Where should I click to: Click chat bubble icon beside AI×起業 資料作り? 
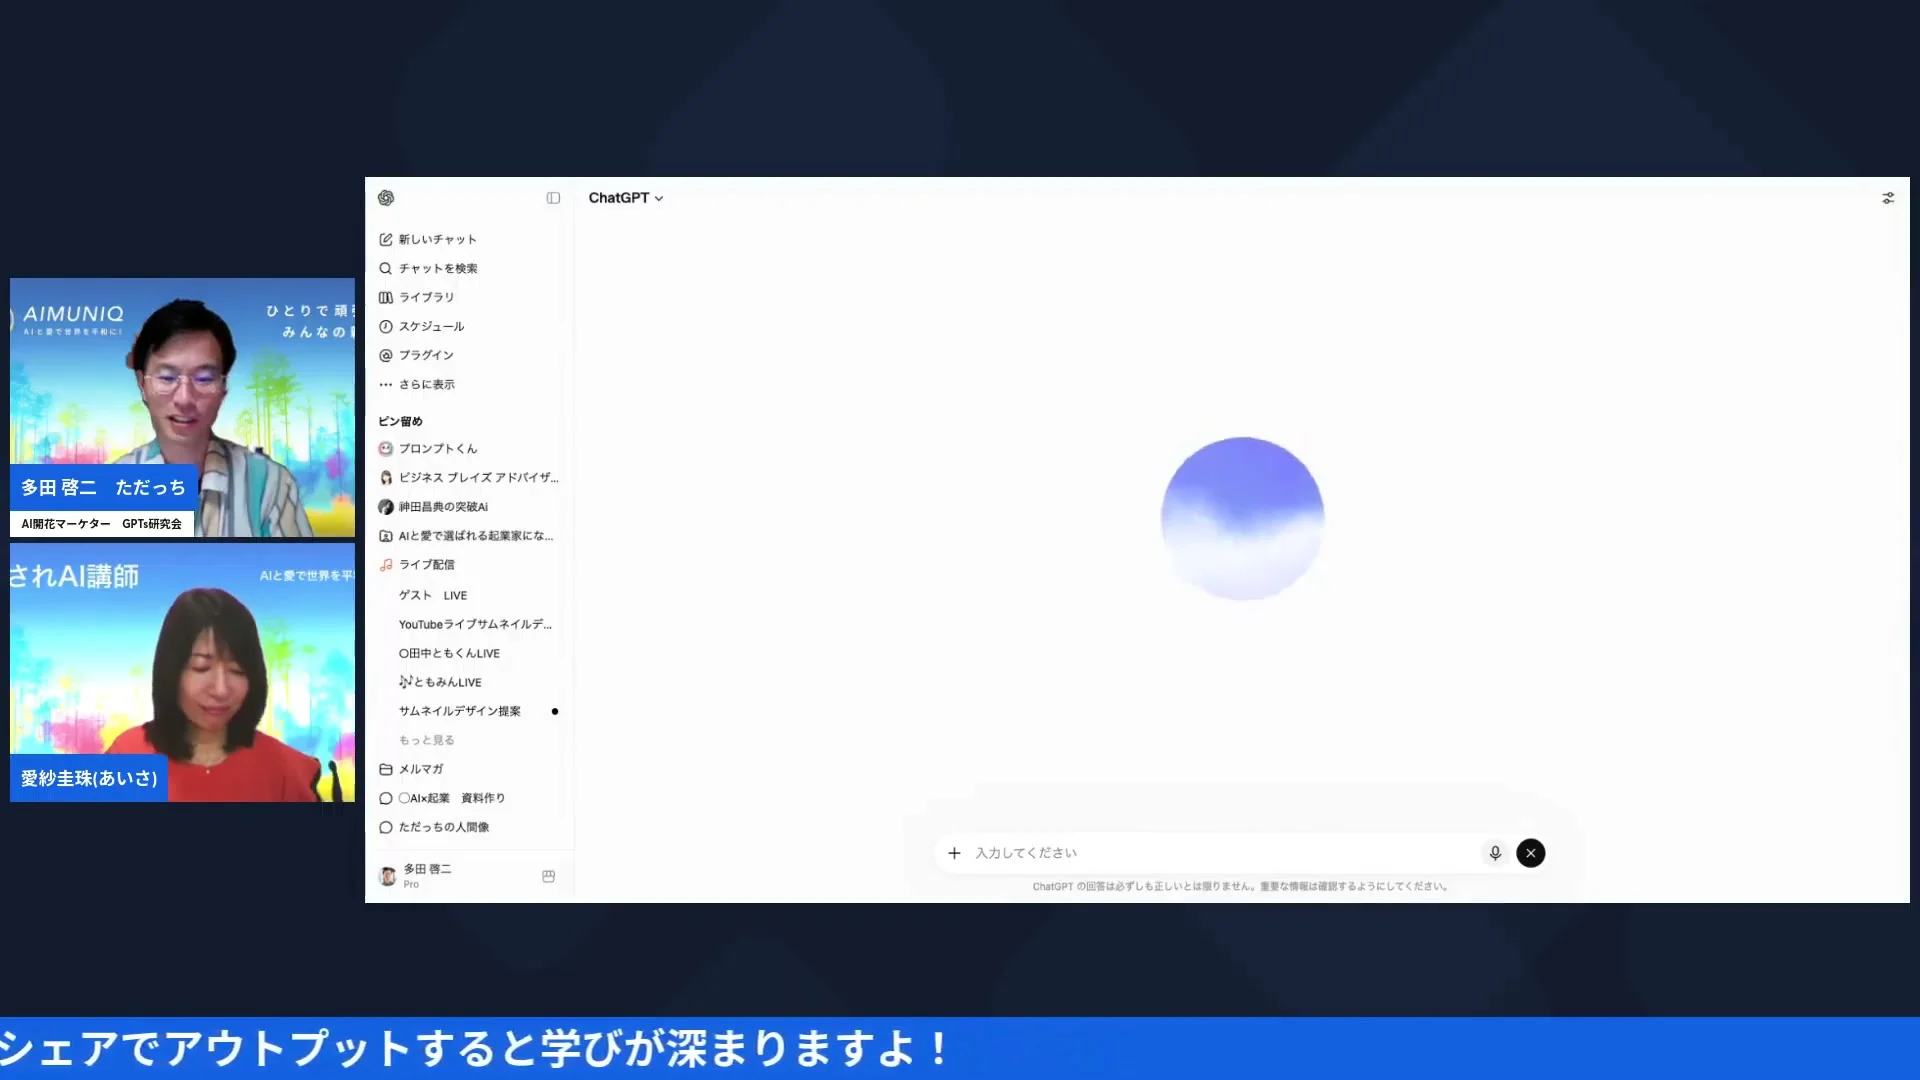[386, 798]
